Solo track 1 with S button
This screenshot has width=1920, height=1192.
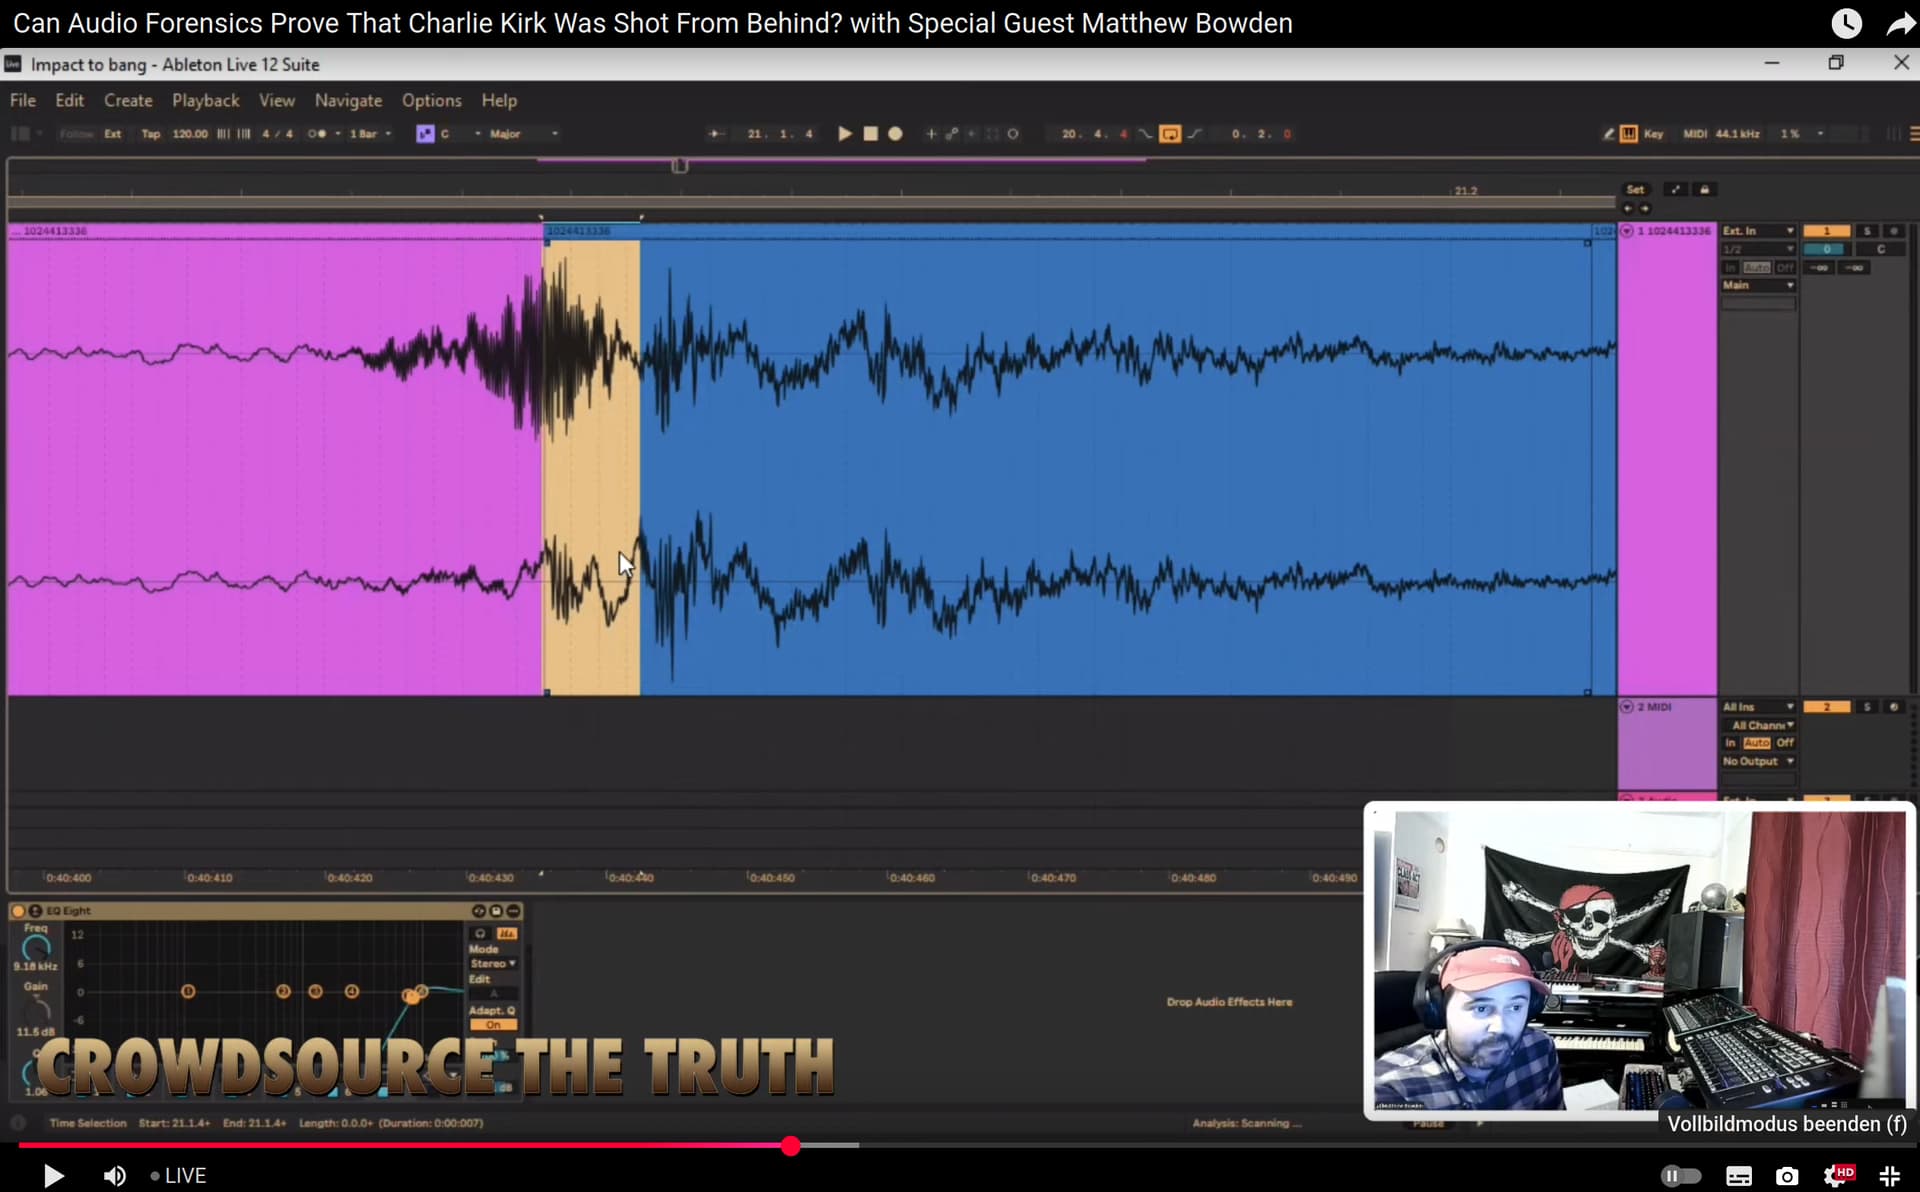coord(1866,231)
